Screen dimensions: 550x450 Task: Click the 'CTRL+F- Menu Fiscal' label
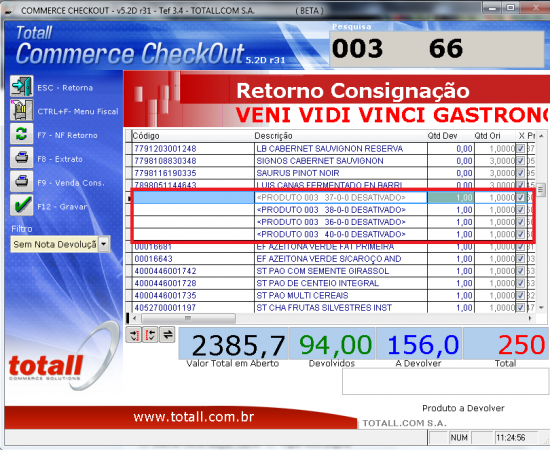tap(78, 112)
